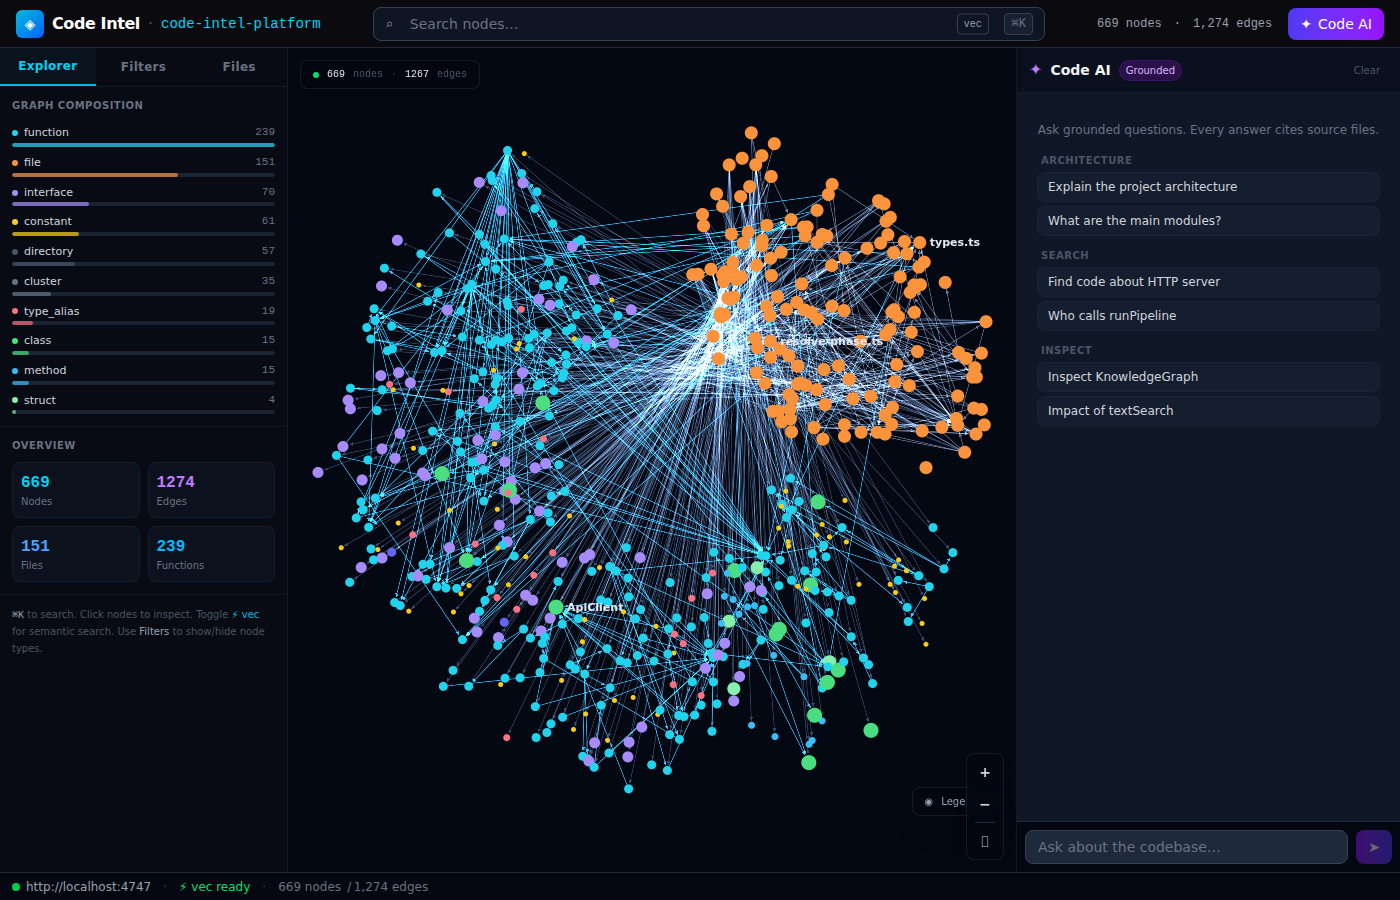Click the localhost:4747 status entry

point(82,887)
